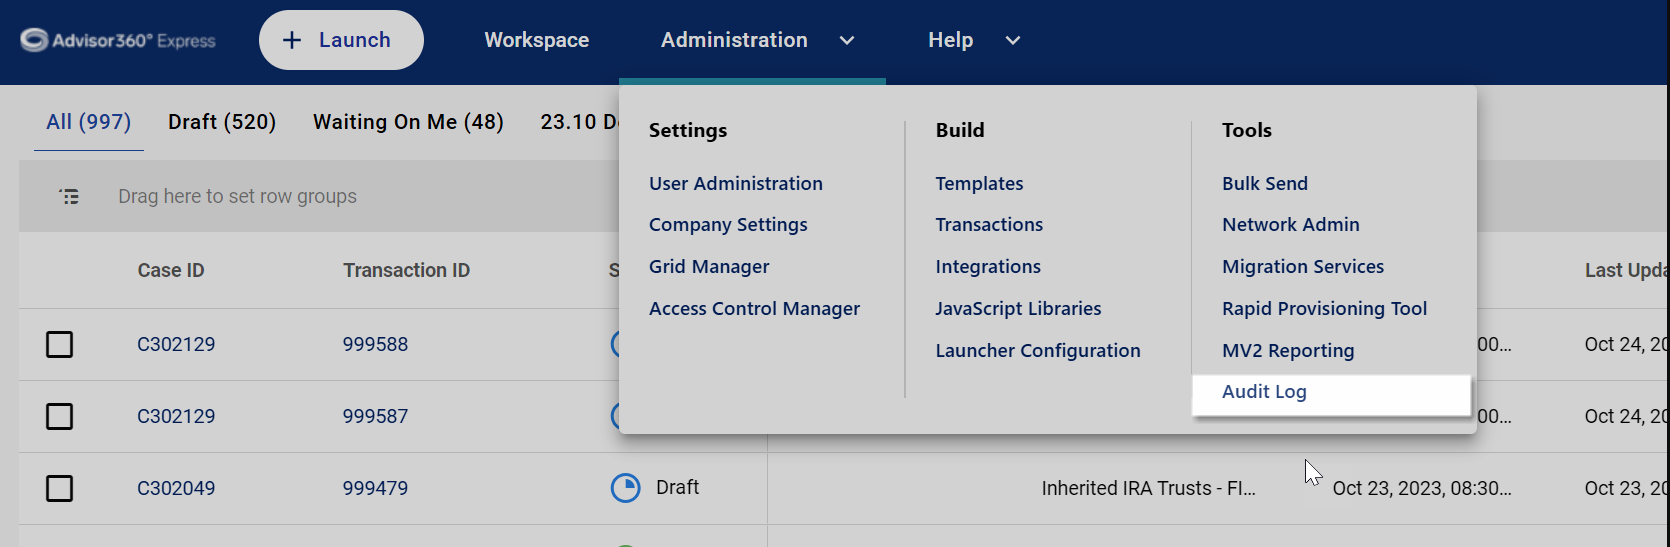Open the Workspace menu
This screenshot has height=547, width=1670.
(x=537, y=40)
